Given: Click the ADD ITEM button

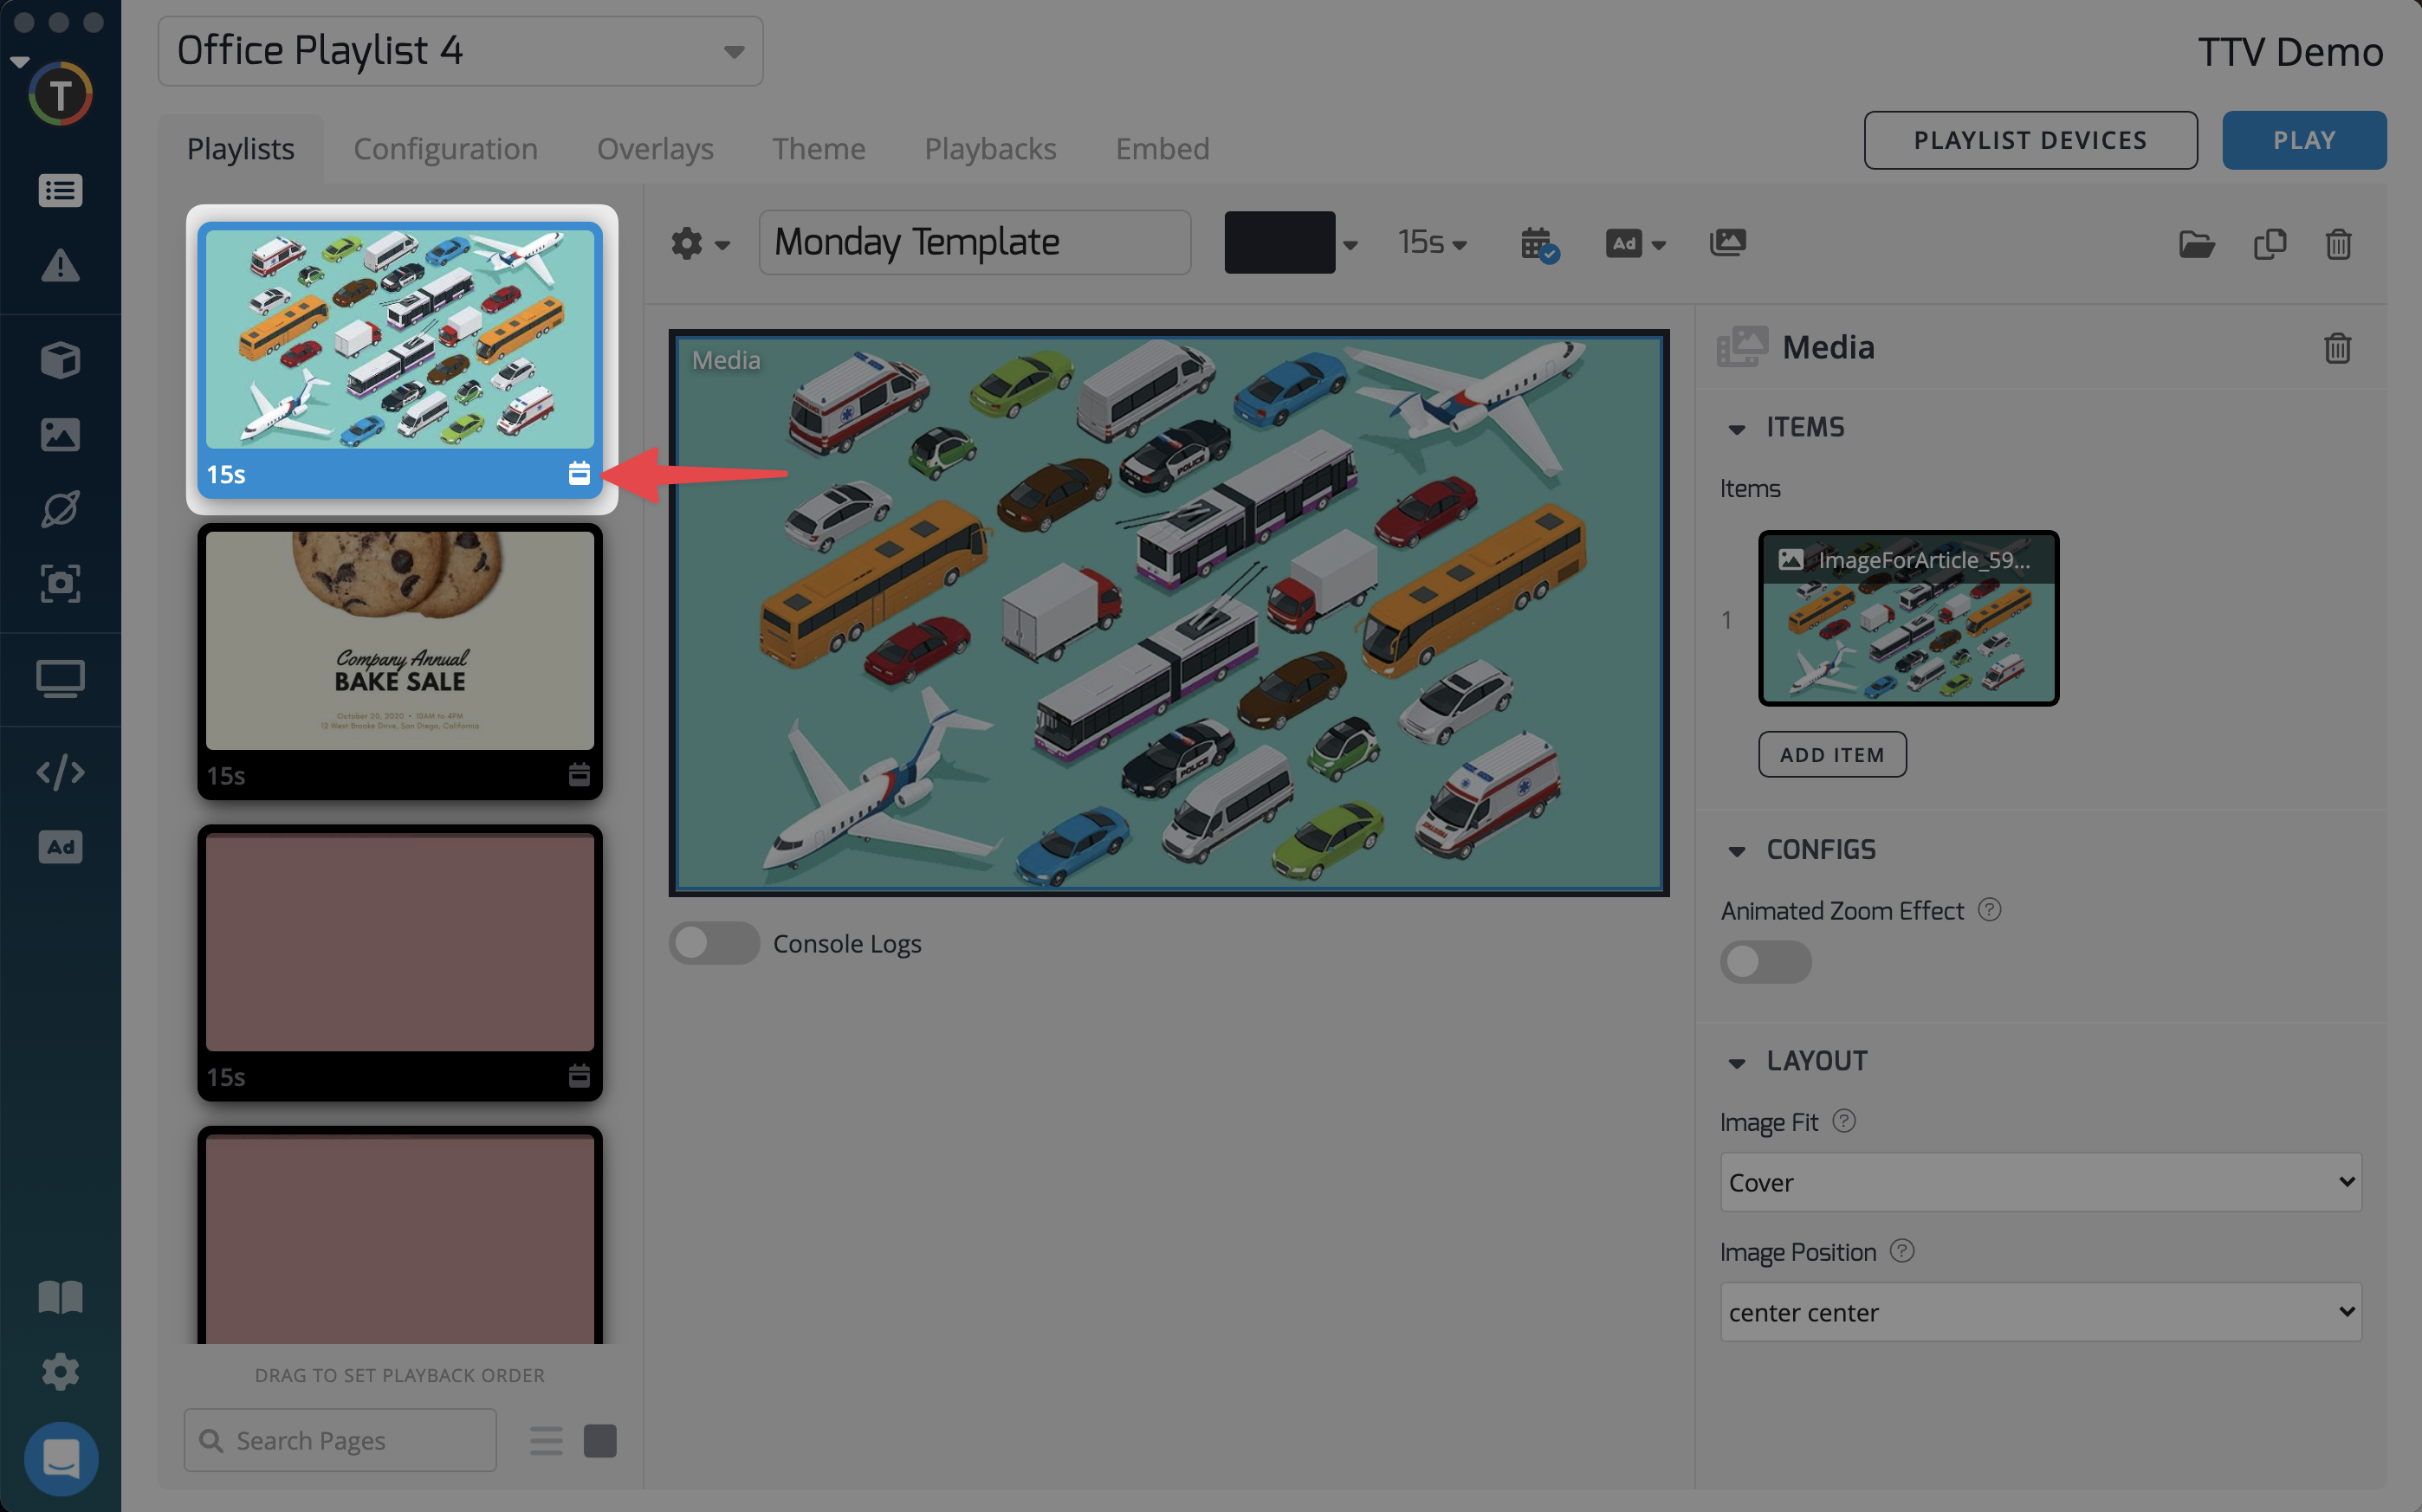Looking at the screenshot, I should (1831, 754).
